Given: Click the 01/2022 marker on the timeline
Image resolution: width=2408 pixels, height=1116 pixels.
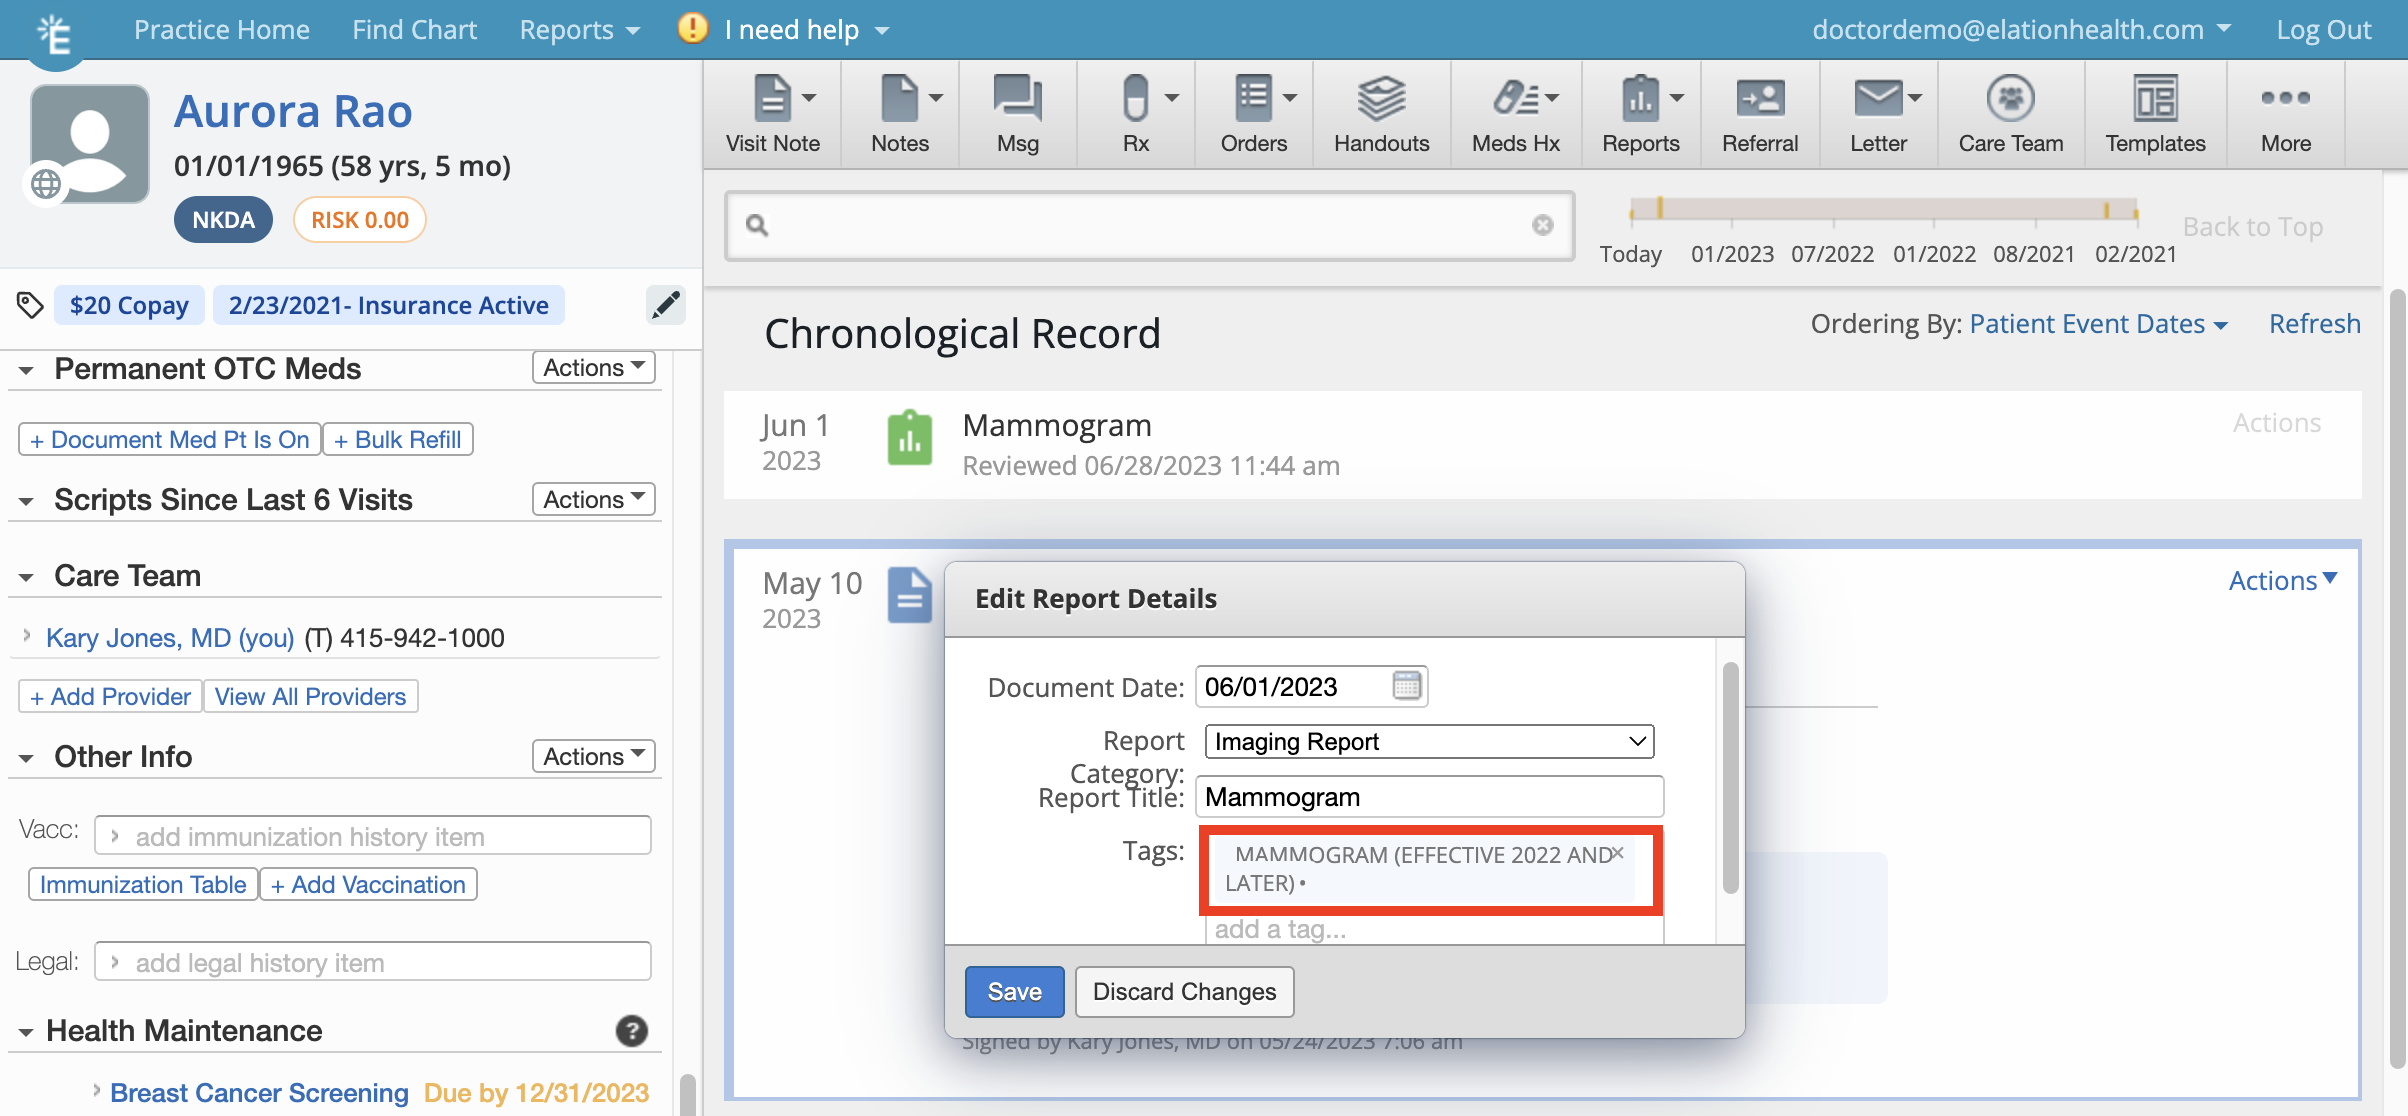Looking at the screenshot, I should pyautogui.click(x=1933, y=253).
